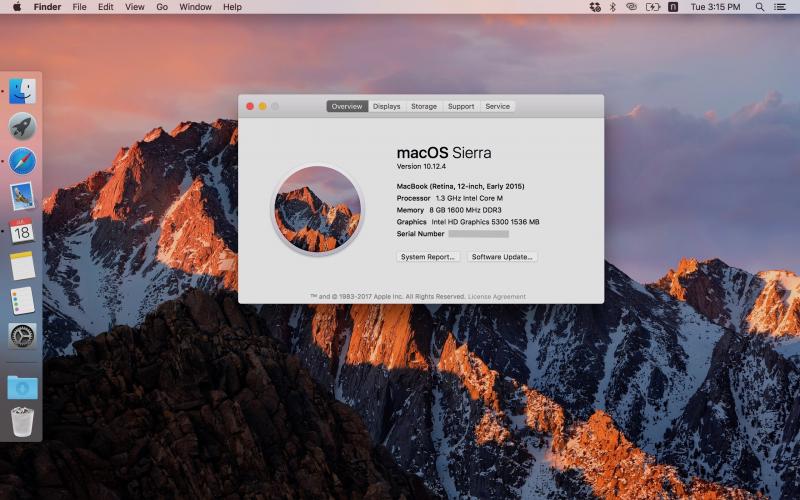Image resolution: width=800 pixels, height=500 pixels.
Task: Click the Software Update... button
Action: pos(502,257)
